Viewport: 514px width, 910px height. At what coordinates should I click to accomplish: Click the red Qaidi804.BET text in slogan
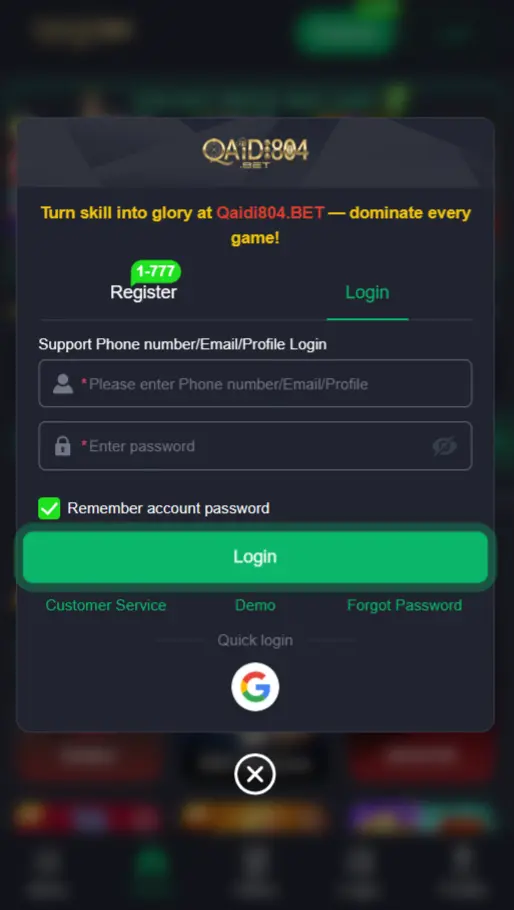point(270,213)
